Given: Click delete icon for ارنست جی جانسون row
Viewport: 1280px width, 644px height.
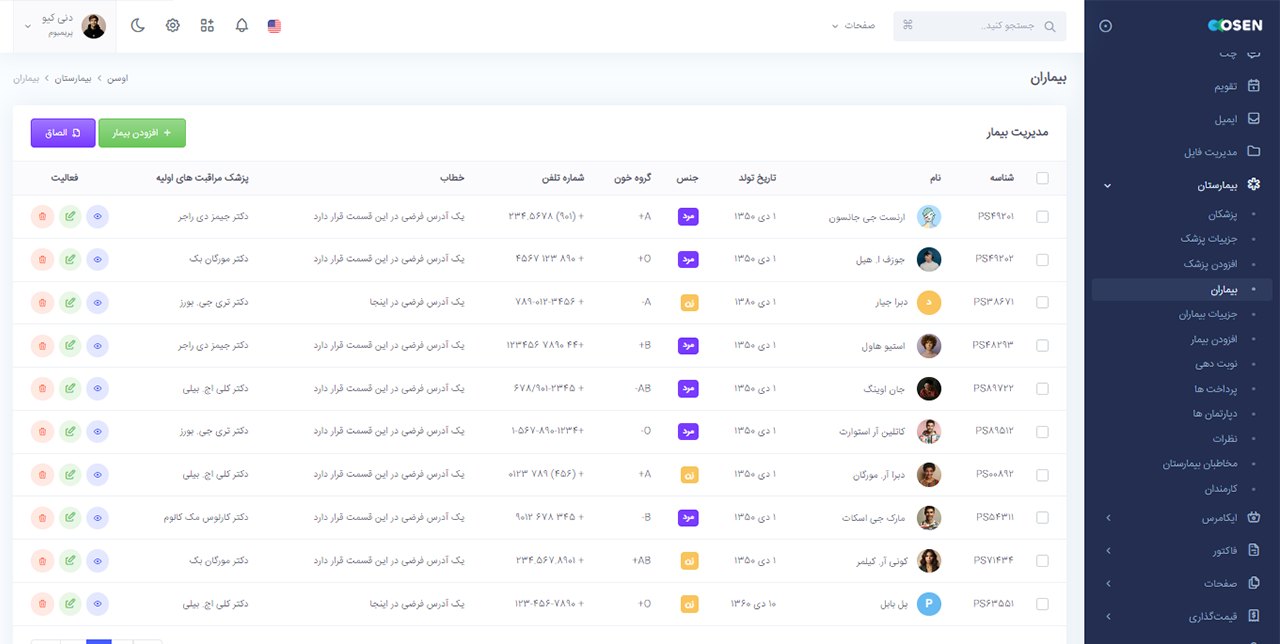Looking at the screenshot, I should tap(42, 216).
